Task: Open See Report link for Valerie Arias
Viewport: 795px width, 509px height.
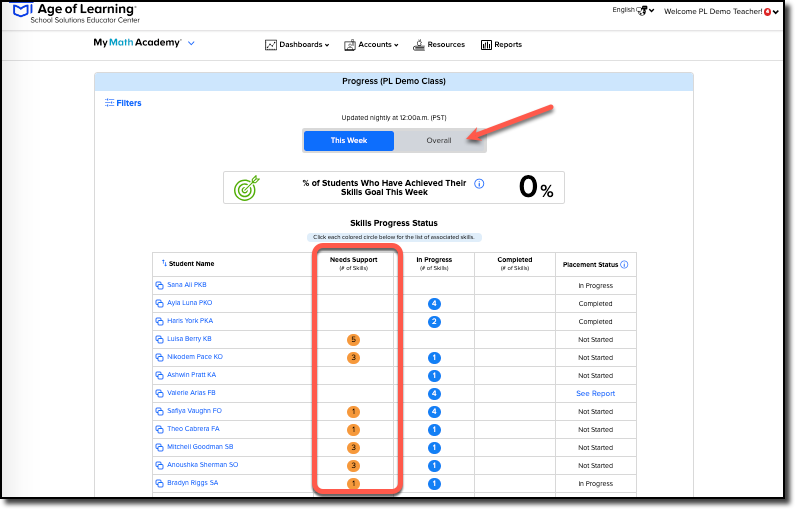Action: pyautogui.click(x=595, y=393)
